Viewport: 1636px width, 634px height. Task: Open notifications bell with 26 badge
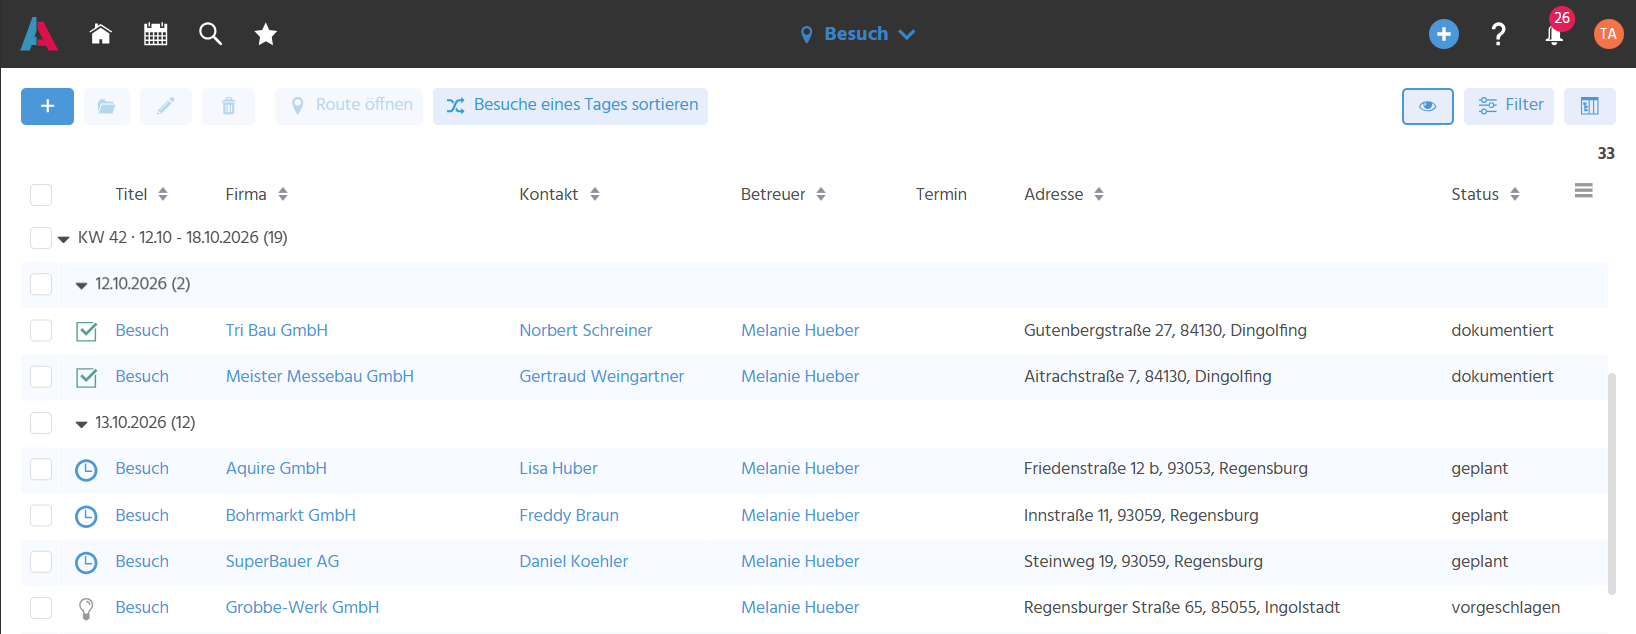pos(1554,34)
